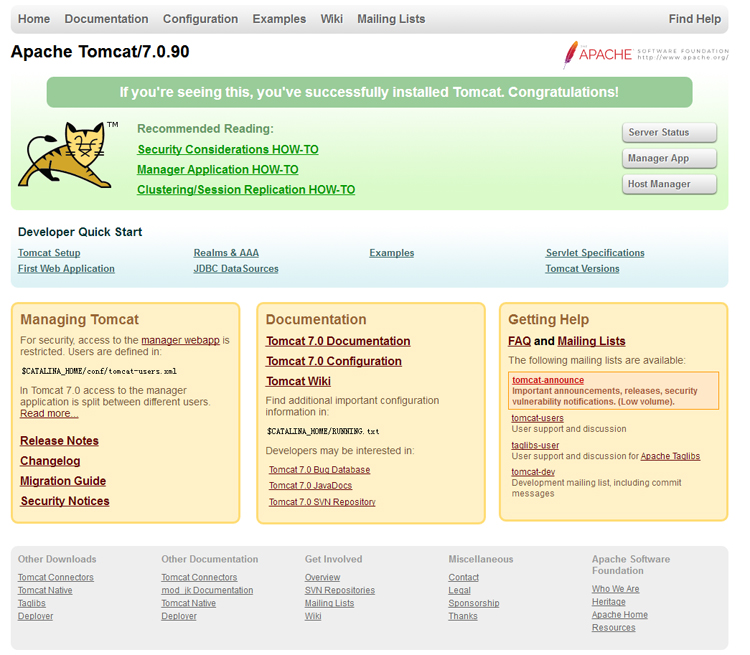Image resolution: width=750 pixels, height=655 pixels.
Task: Open Tomcat Connectors under Other Documentation
Action: [x=199, y=578]
